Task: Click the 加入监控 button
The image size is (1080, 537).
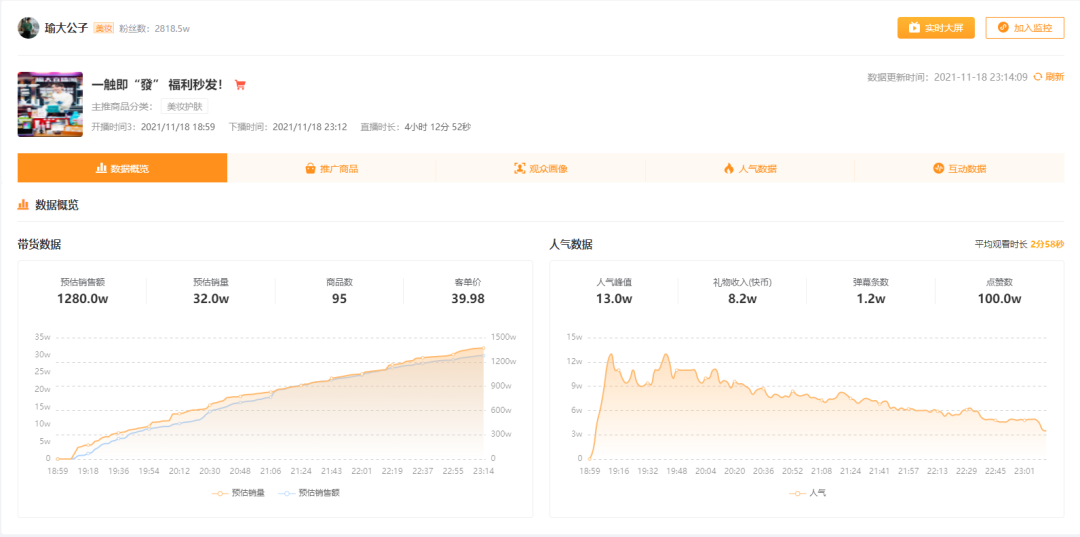Action: tap(1025, 28)
